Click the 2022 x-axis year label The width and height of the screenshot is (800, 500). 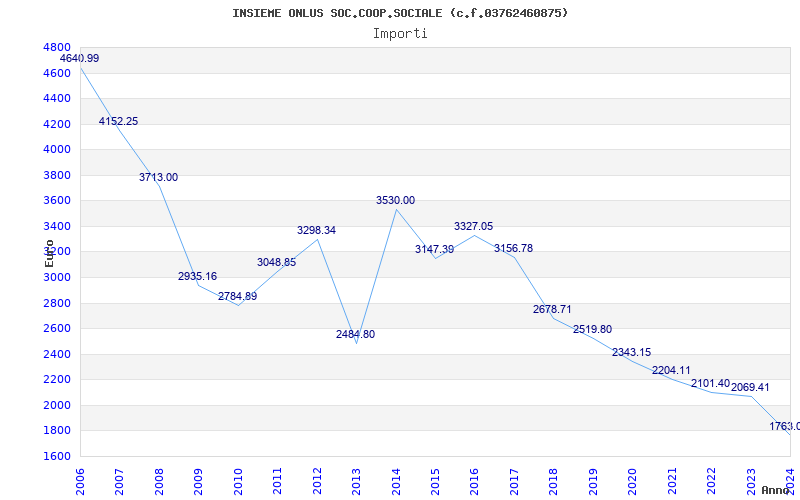[712, 482]
